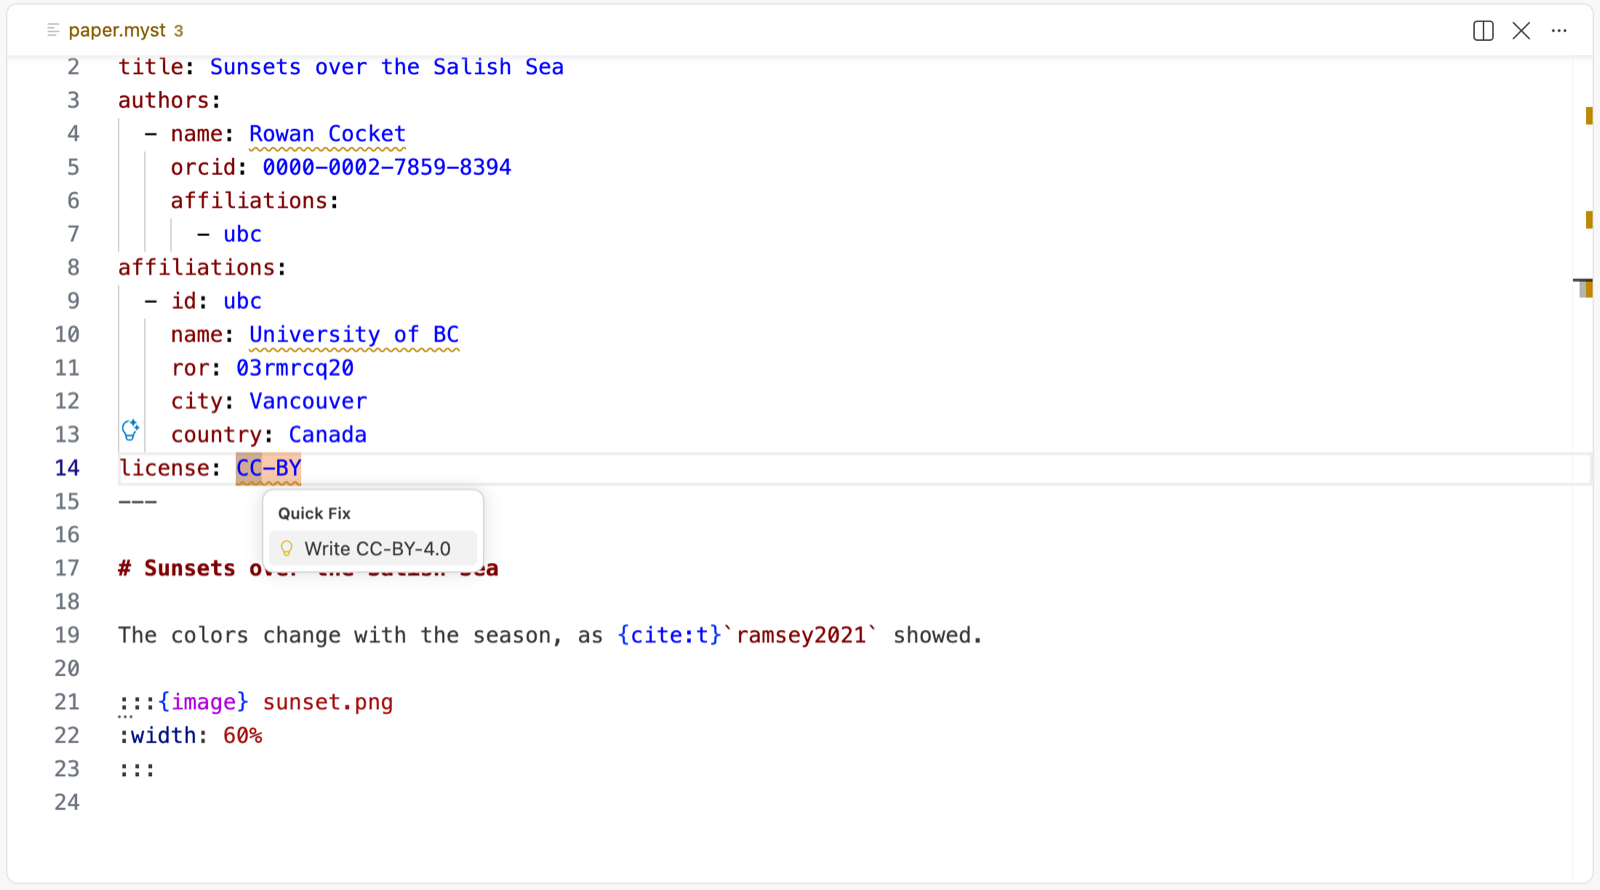Click the ror value 03rmrcq20

click(295, 368)
